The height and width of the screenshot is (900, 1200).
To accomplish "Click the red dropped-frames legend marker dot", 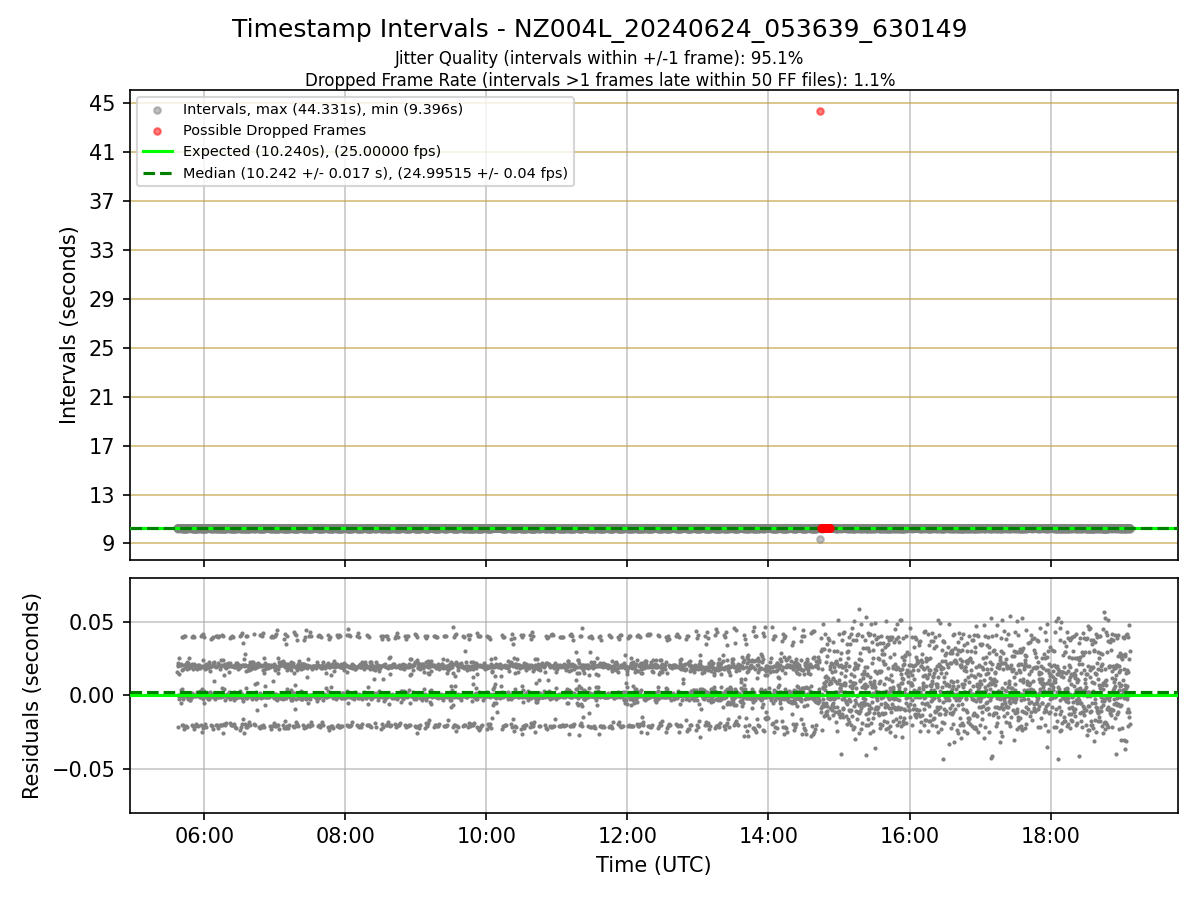I will [x=157, y=131].
